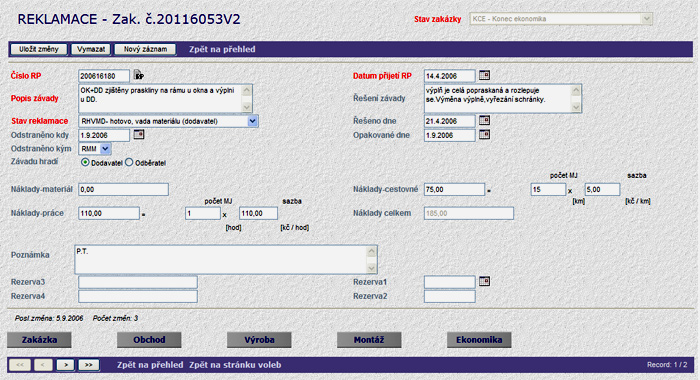This screenshot has height=380, width=700.
Task: Go to the Obchod section
Action: point(149,340)
